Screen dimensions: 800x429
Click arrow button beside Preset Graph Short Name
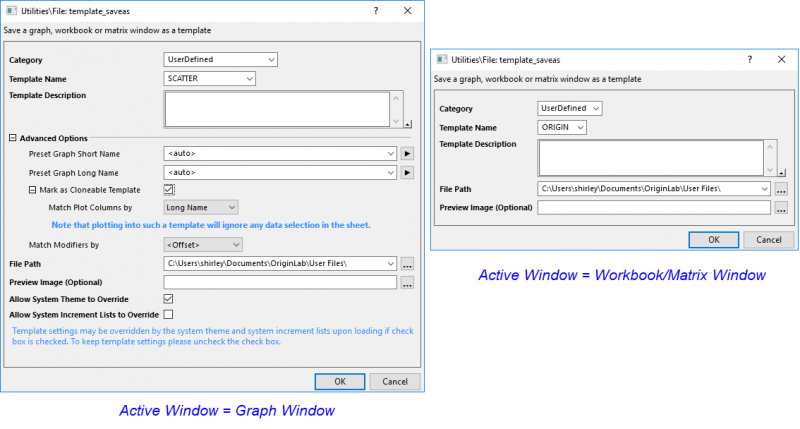(x=407, y=154)
